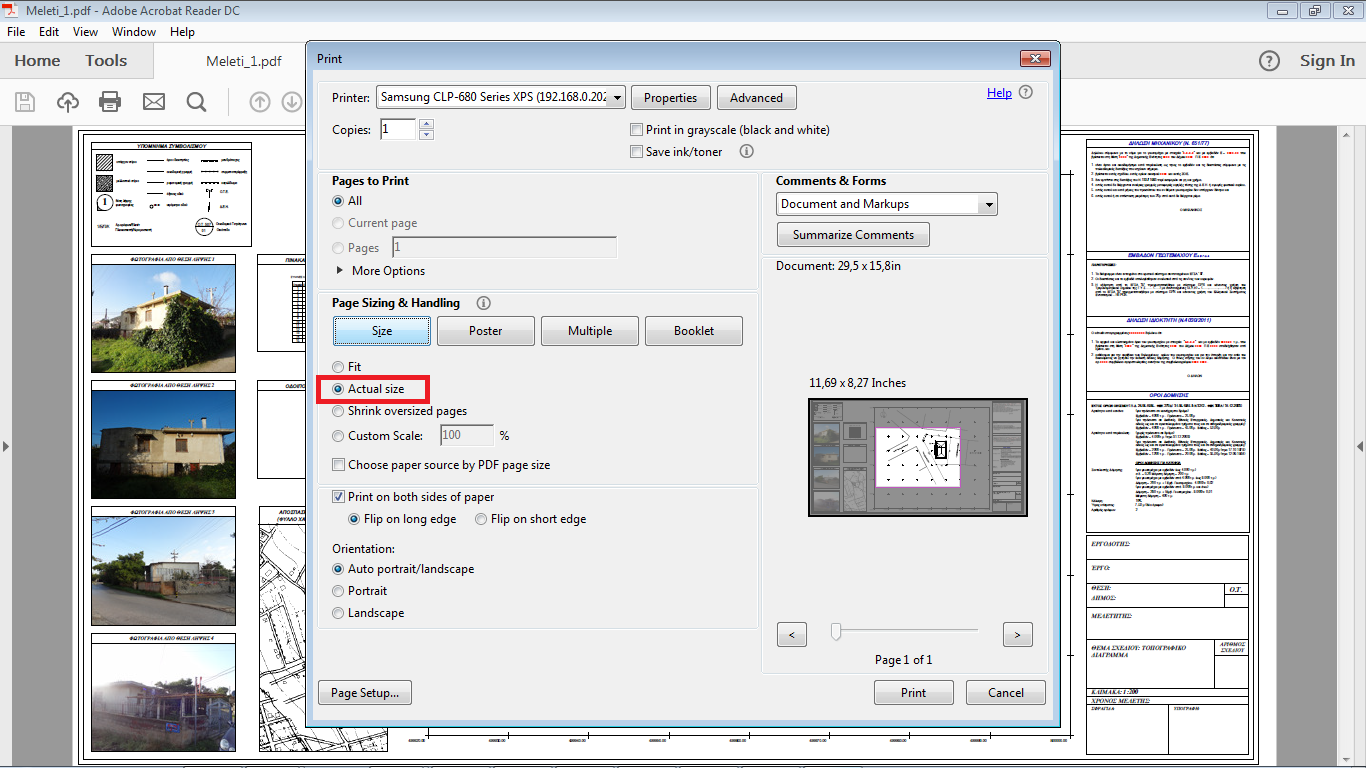Open the File menu
This screenshot has height=768, width=1366.
point(16,32)
